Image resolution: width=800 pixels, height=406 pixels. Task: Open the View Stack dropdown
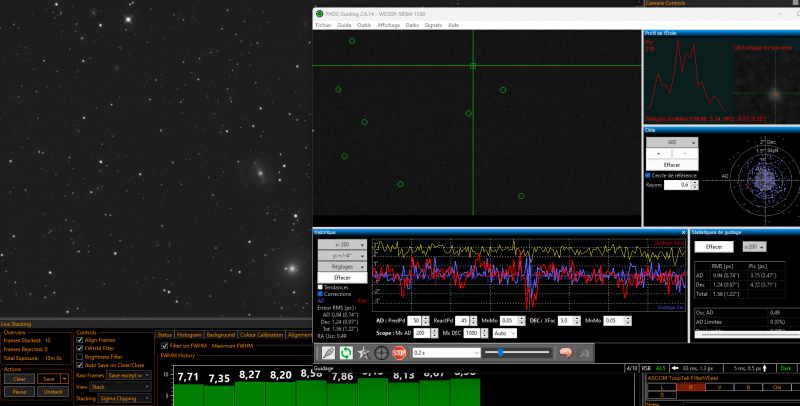pos(120,387)
